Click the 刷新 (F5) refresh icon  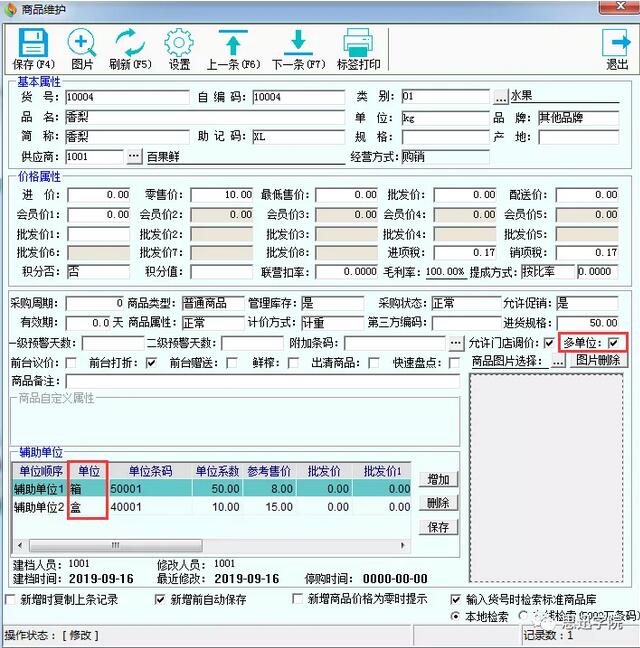(130, 44)
